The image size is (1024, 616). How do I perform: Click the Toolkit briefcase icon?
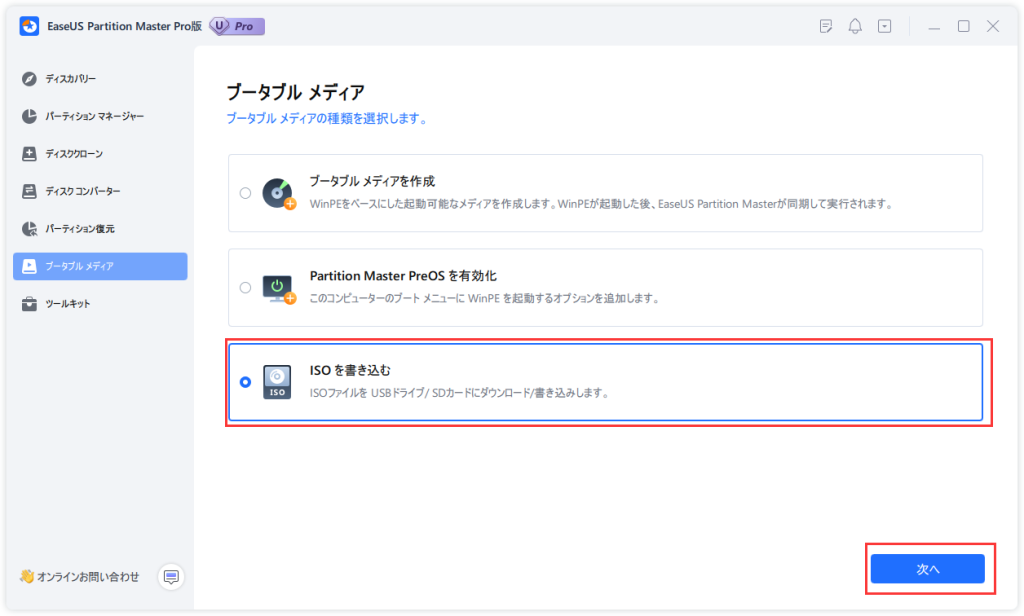[x=29, y=304]
